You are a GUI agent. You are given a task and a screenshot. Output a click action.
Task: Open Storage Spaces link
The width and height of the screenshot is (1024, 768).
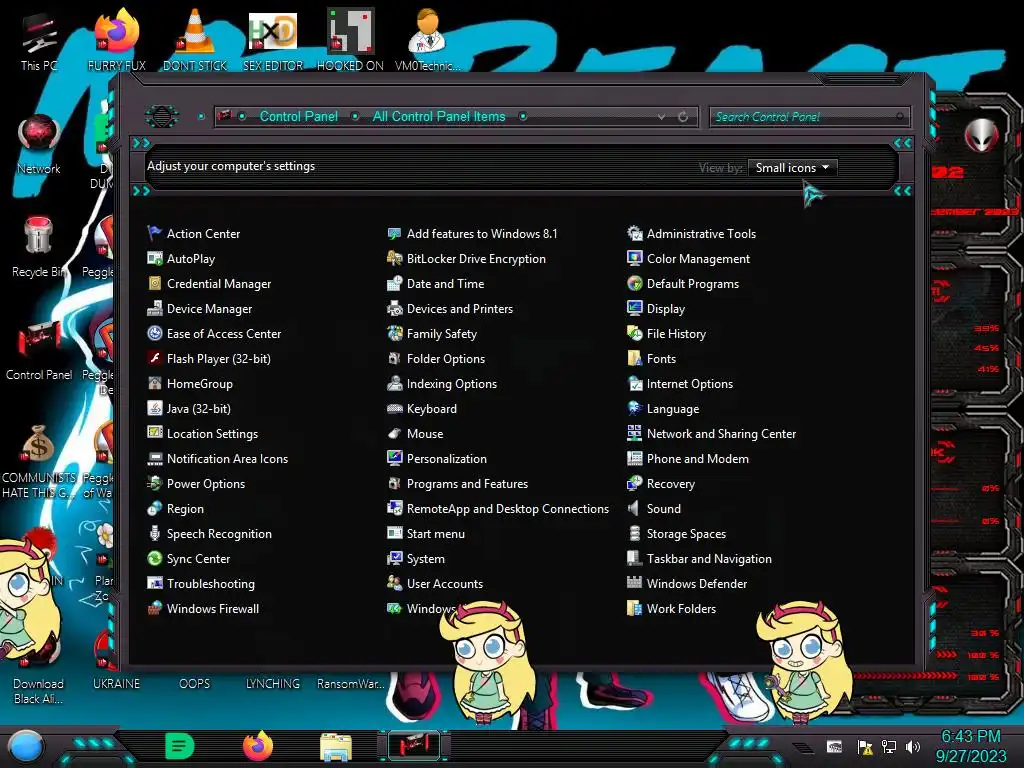tap(686, 534)
